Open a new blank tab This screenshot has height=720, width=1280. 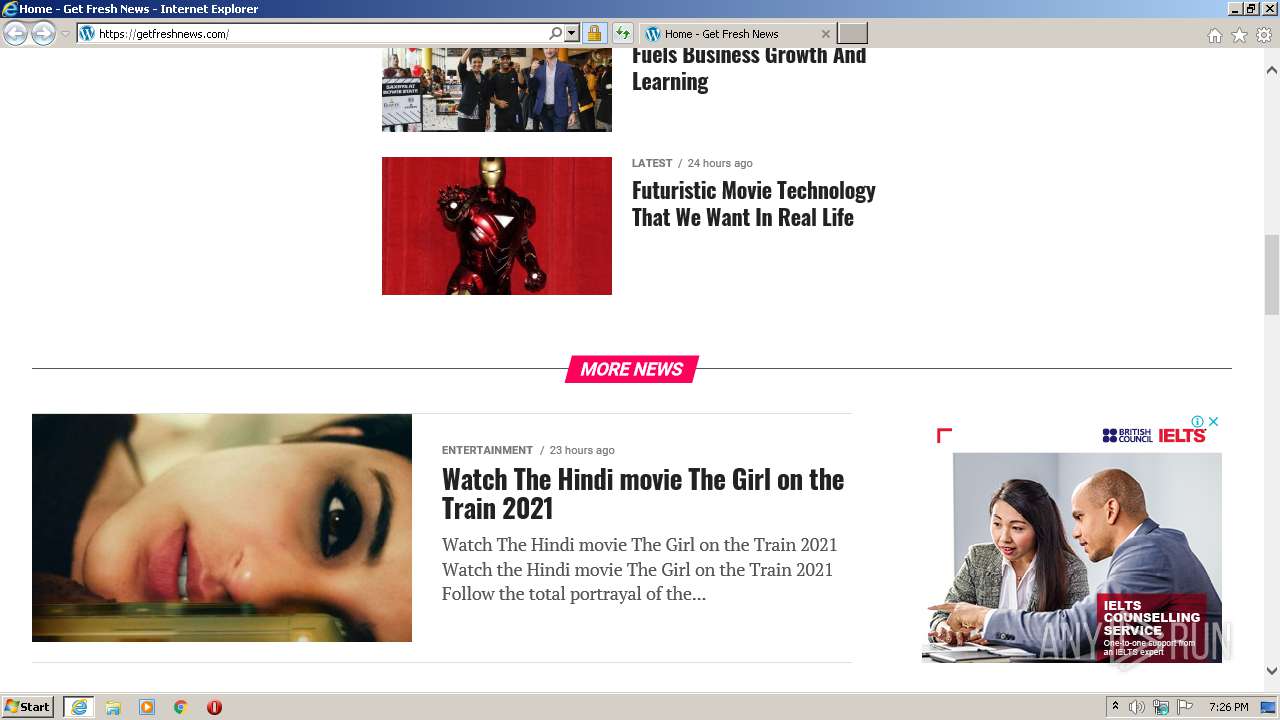coord(852,34)
